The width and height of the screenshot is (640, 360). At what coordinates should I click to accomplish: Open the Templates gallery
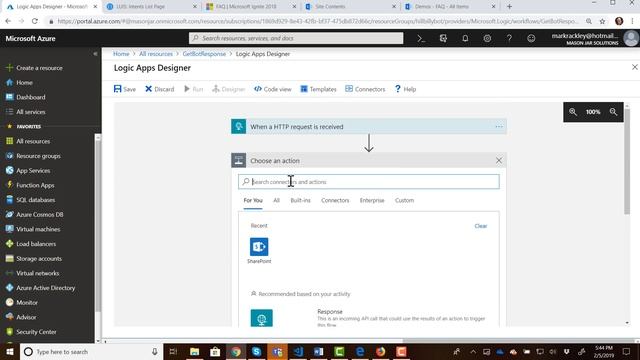click(318, 89)
